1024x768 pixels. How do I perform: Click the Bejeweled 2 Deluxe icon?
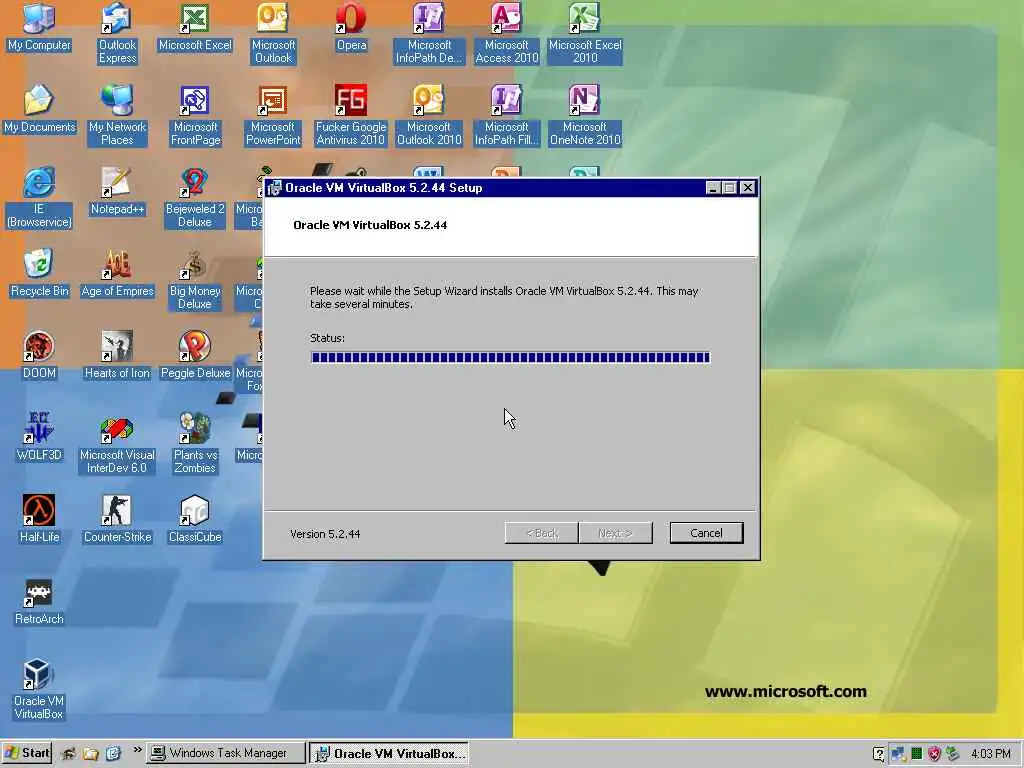[195, 197]
